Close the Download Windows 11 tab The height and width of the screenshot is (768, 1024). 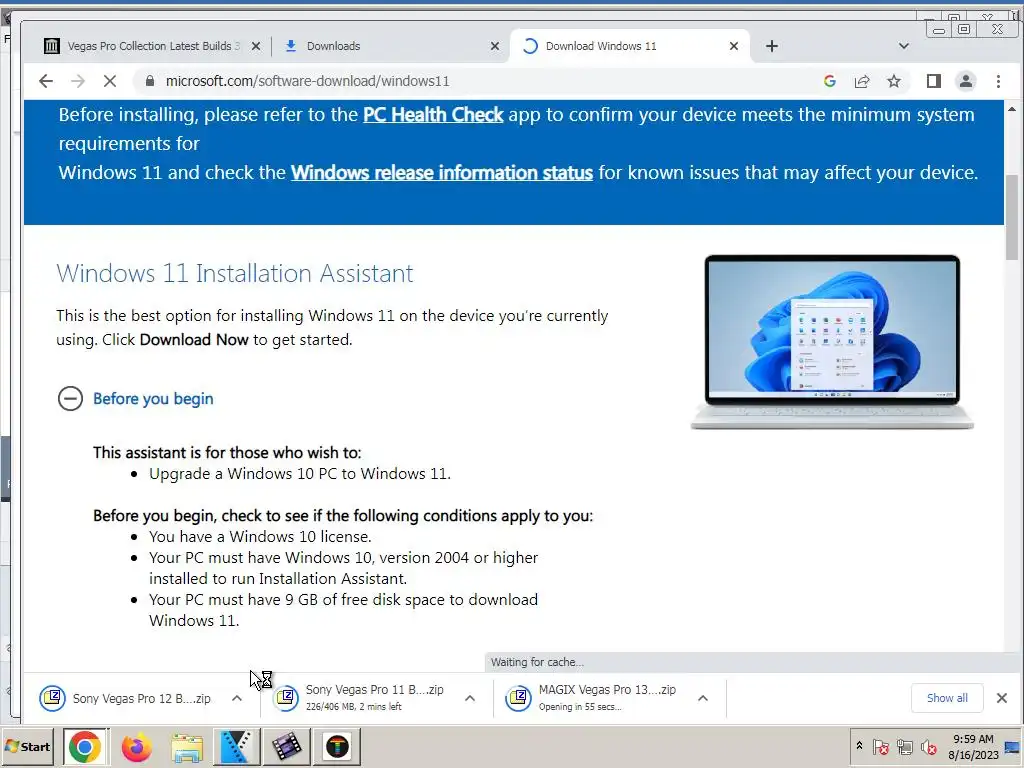(734, 46)
